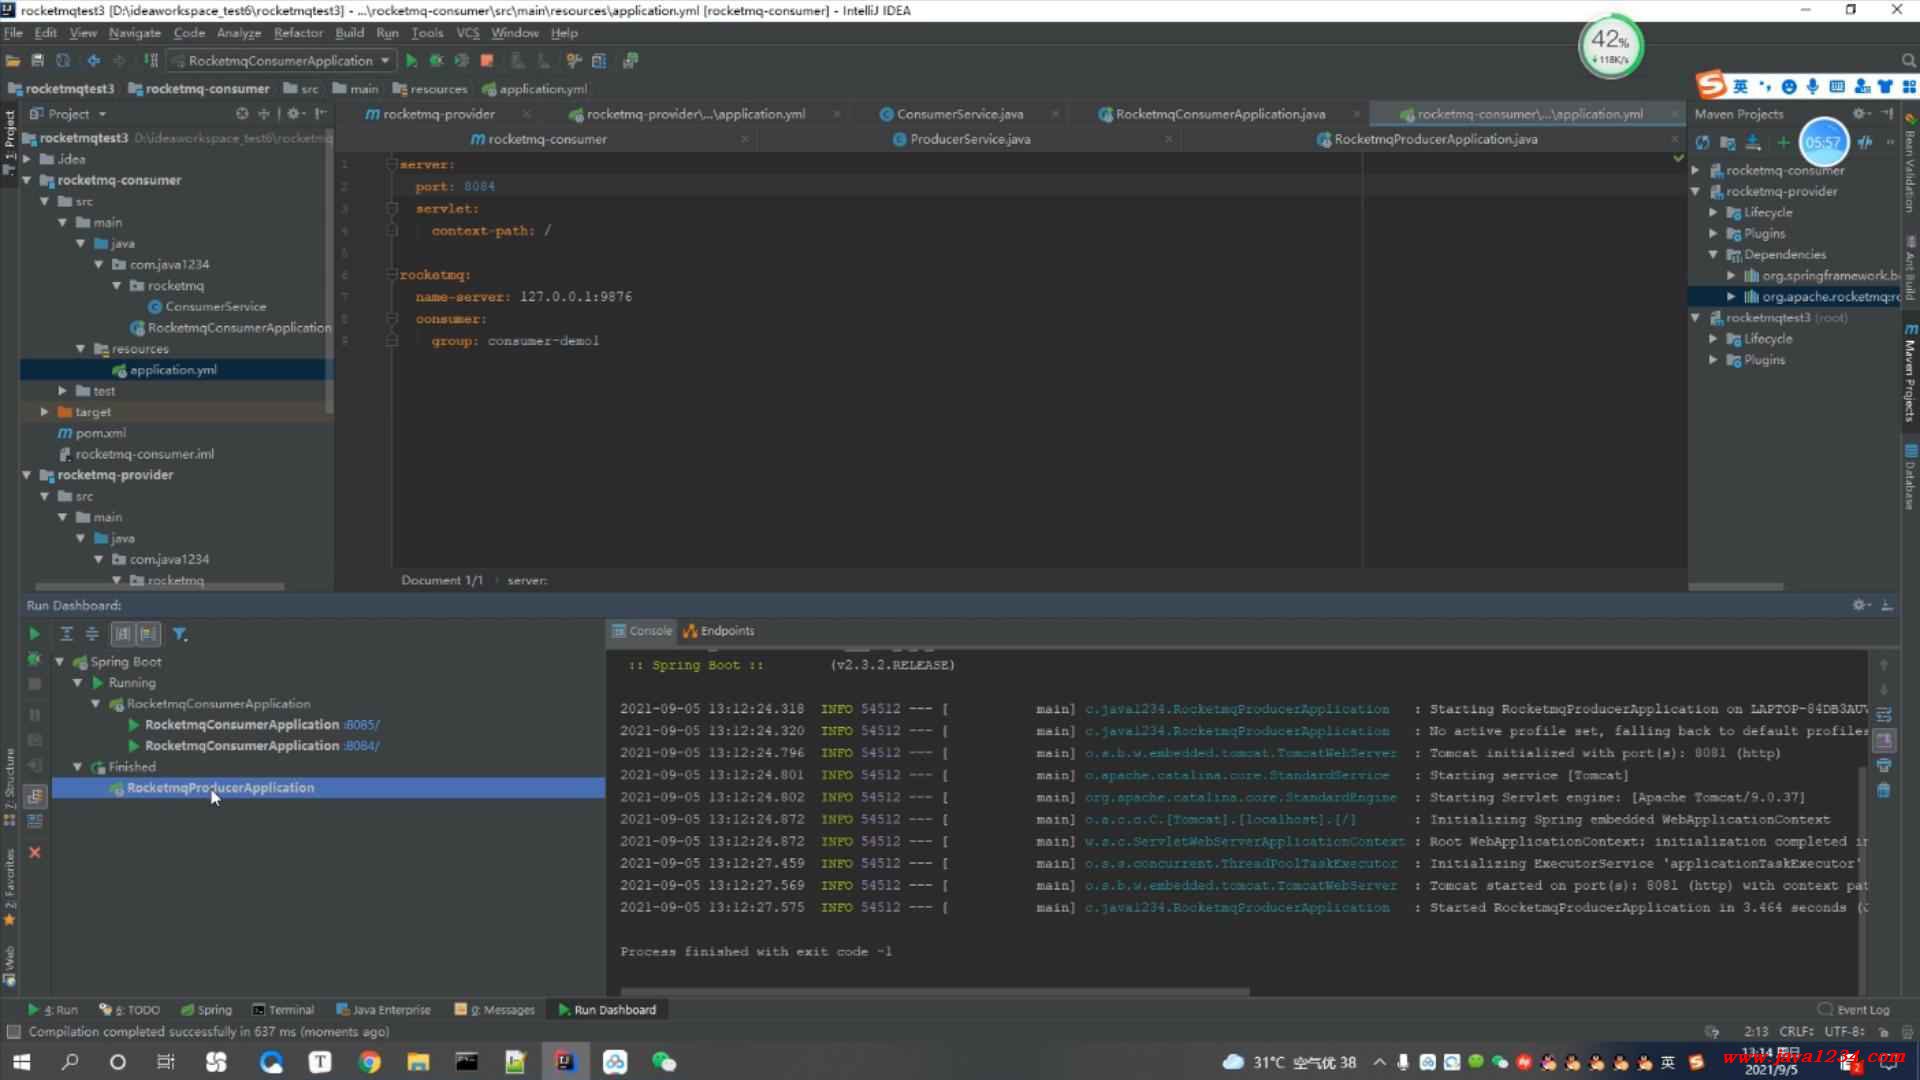Click Project tree horizontal scrollbar

pos(160,586)
